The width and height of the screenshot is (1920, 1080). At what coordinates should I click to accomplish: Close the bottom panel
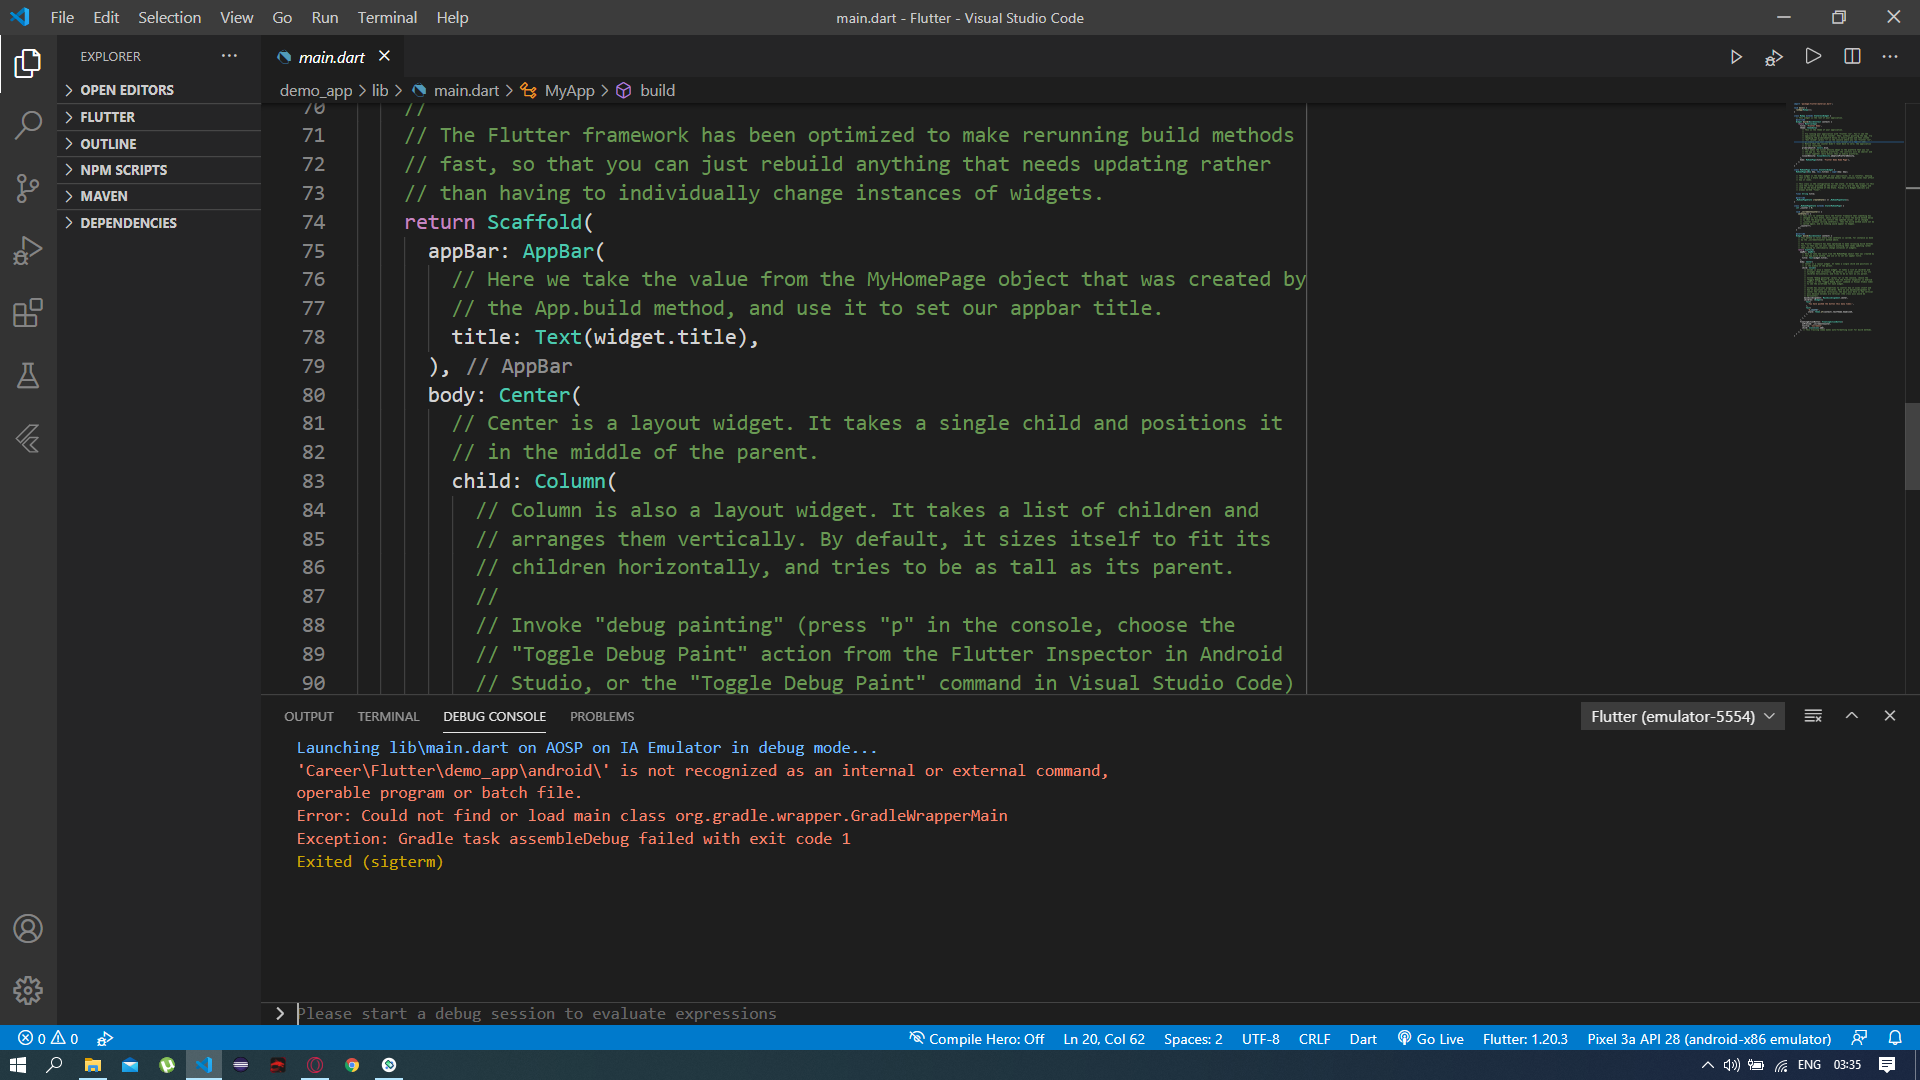(x=1890, y=716)
